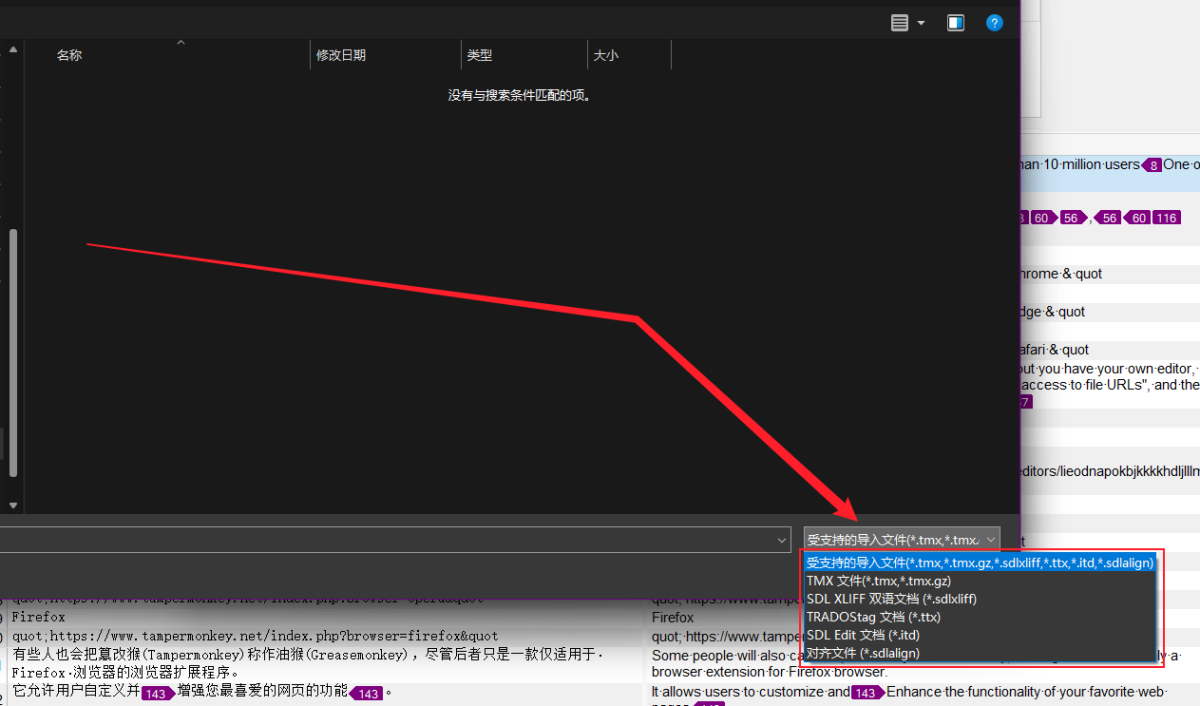This screenshot has height=706, width=1200.
Task: Click the purple tag marker numbered 8
Action: 1152,165
